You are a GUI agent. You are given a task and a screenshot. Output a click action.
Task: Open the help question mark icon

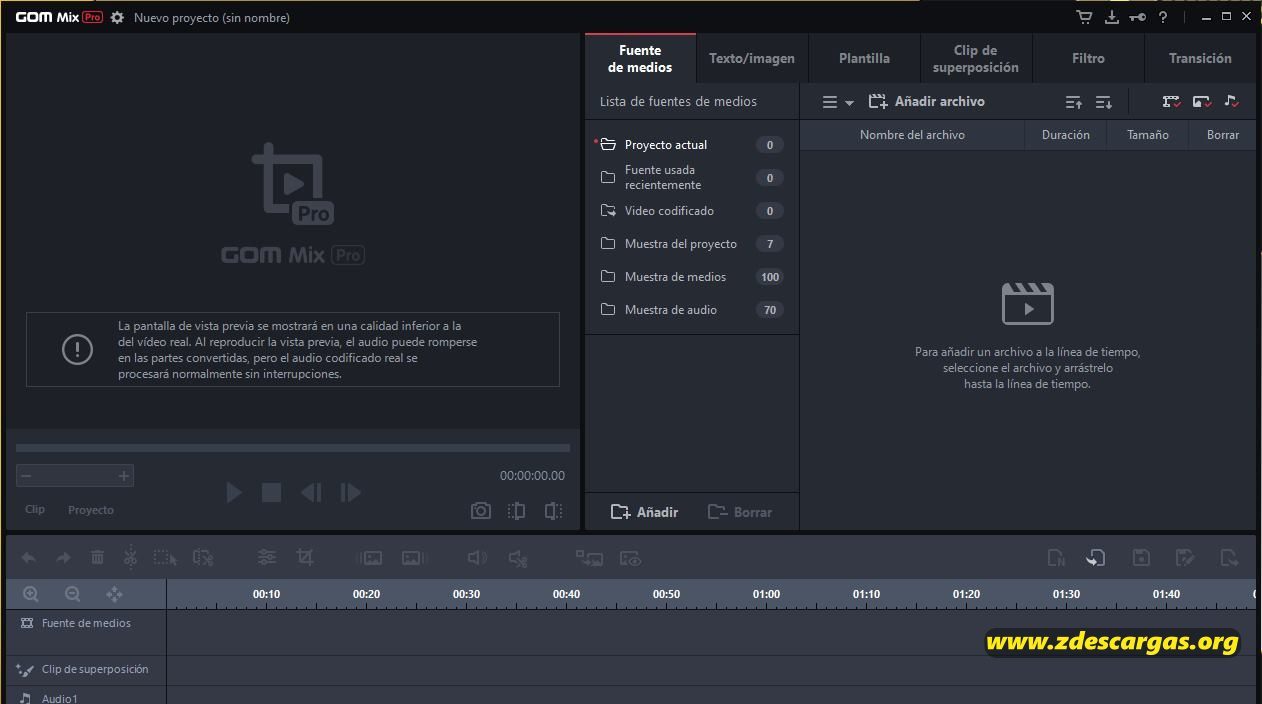[1163, 17]
